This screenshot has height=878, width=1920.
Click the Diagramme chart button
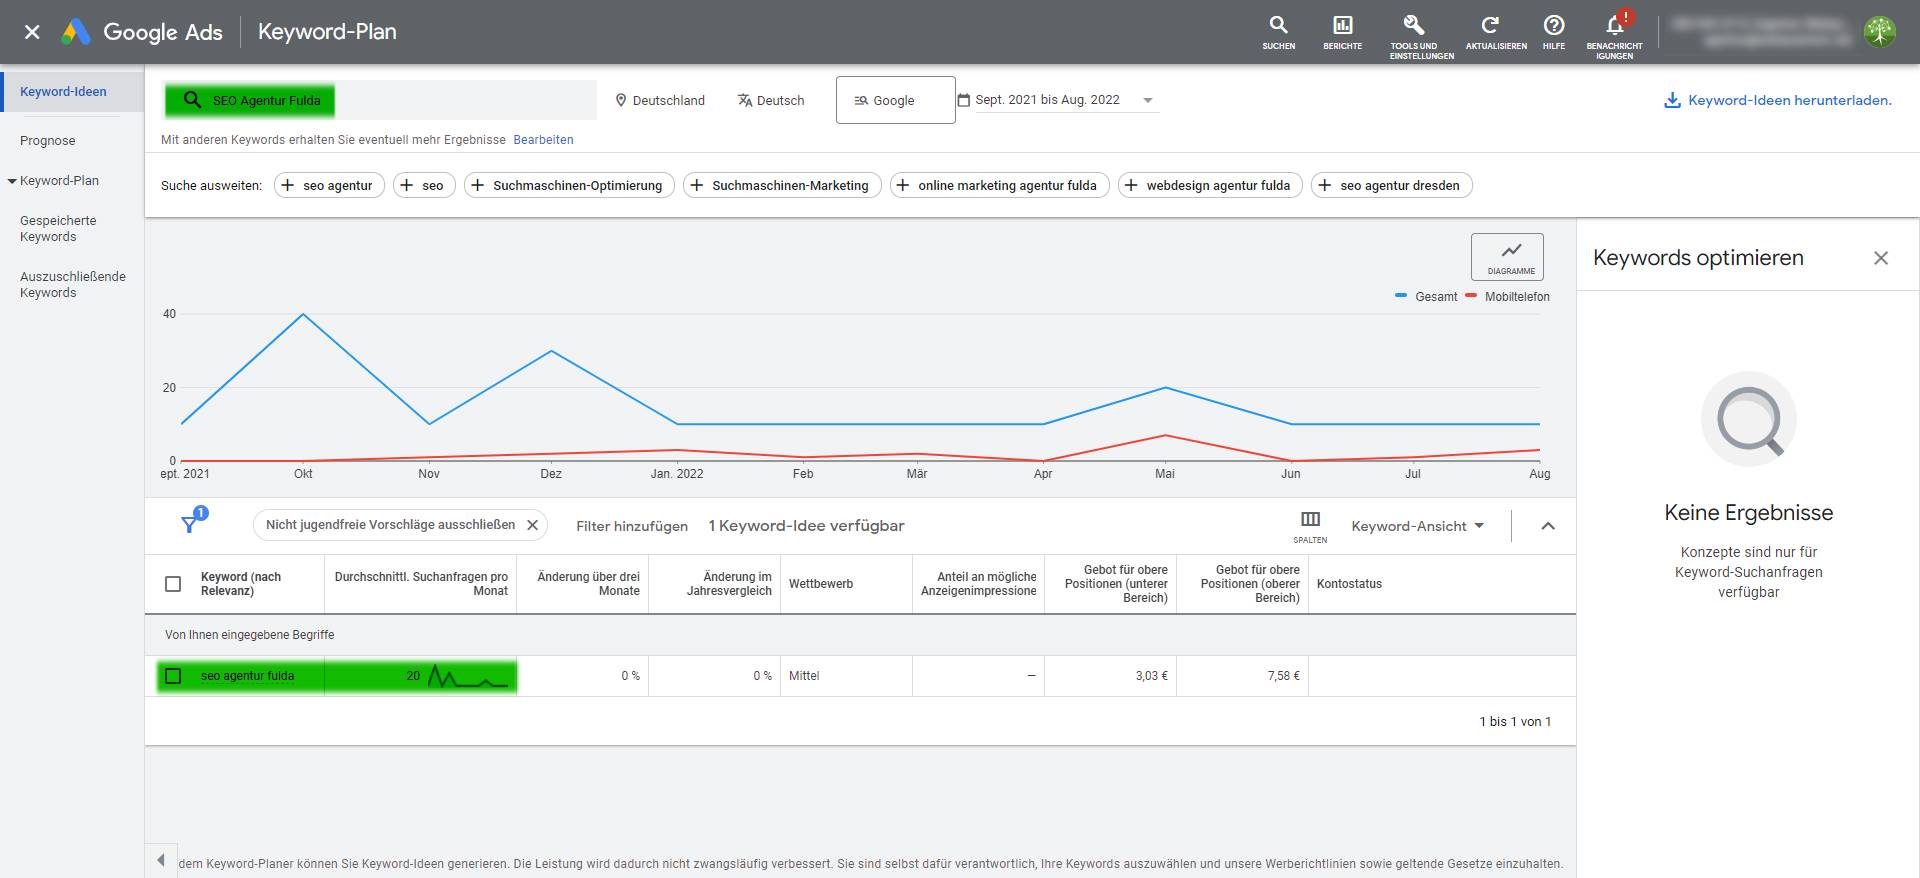click(x=1507, y=257)
